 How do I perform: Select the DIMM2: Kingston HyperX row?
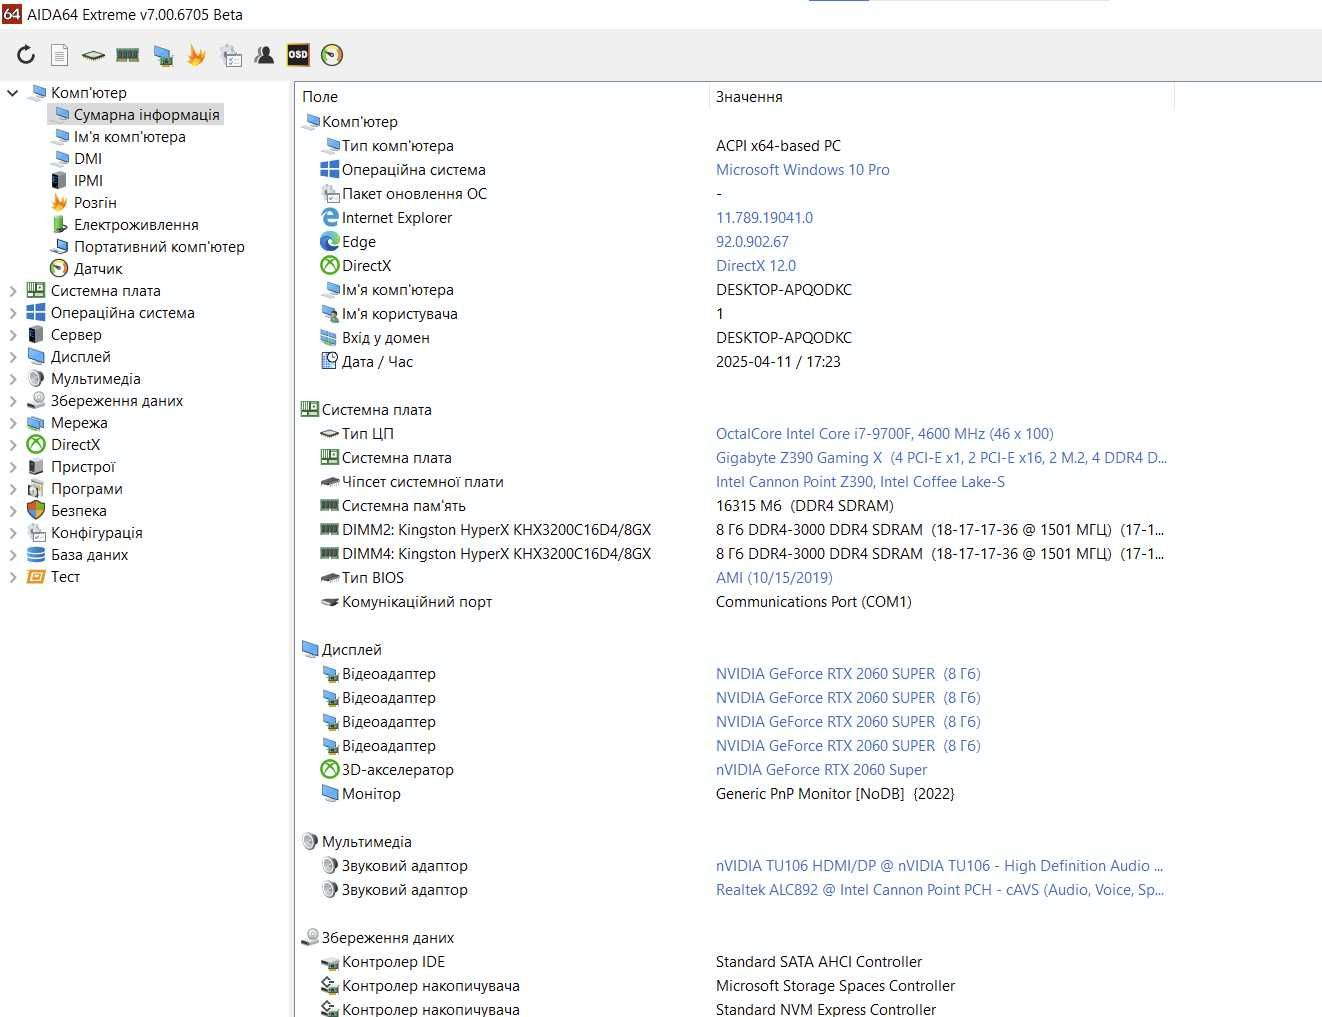tap(735, 529)
